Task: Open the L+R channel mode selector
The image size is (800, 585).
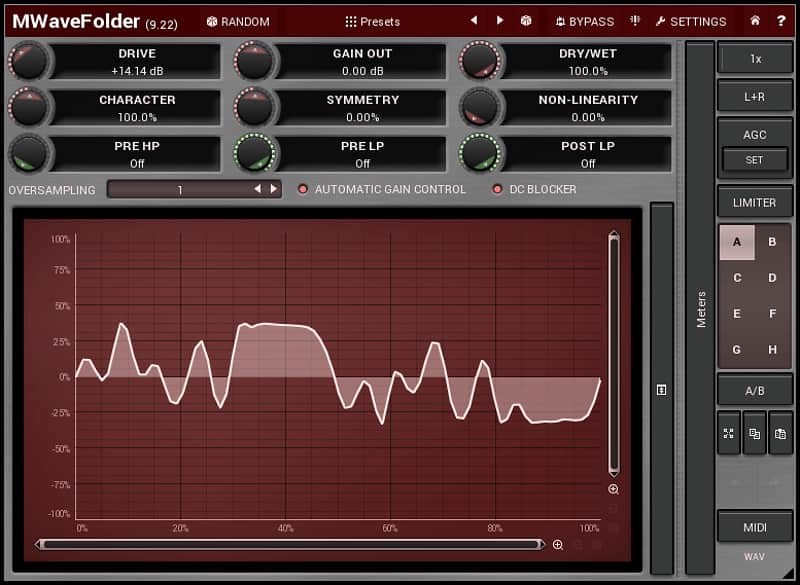Action: coord(755,96)
